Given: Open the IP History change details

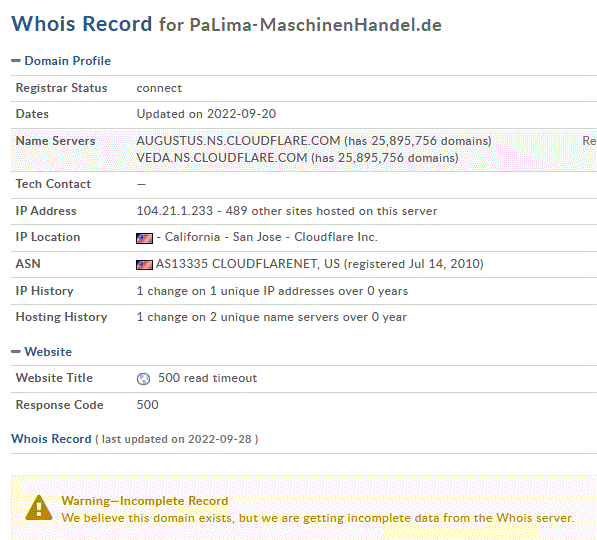Looking at the screenshot, I should (x=272, y=291).
